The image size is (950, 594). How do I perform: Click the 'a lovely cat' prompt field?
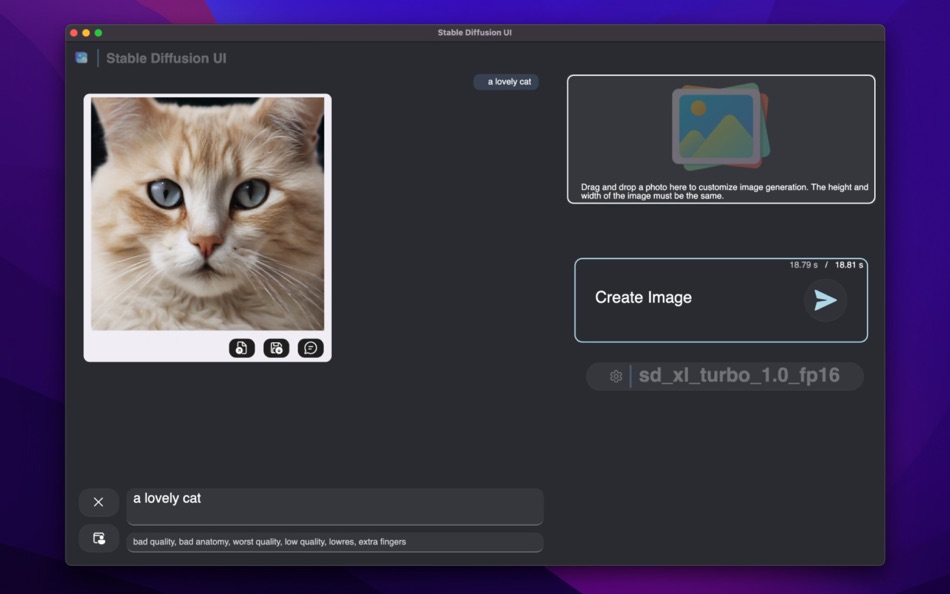(x=333, y=504)
